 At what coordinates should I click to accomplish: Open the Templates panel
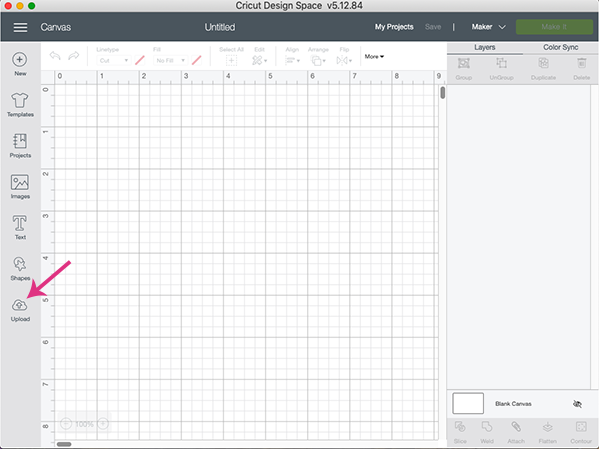click(x=20, y=105)
